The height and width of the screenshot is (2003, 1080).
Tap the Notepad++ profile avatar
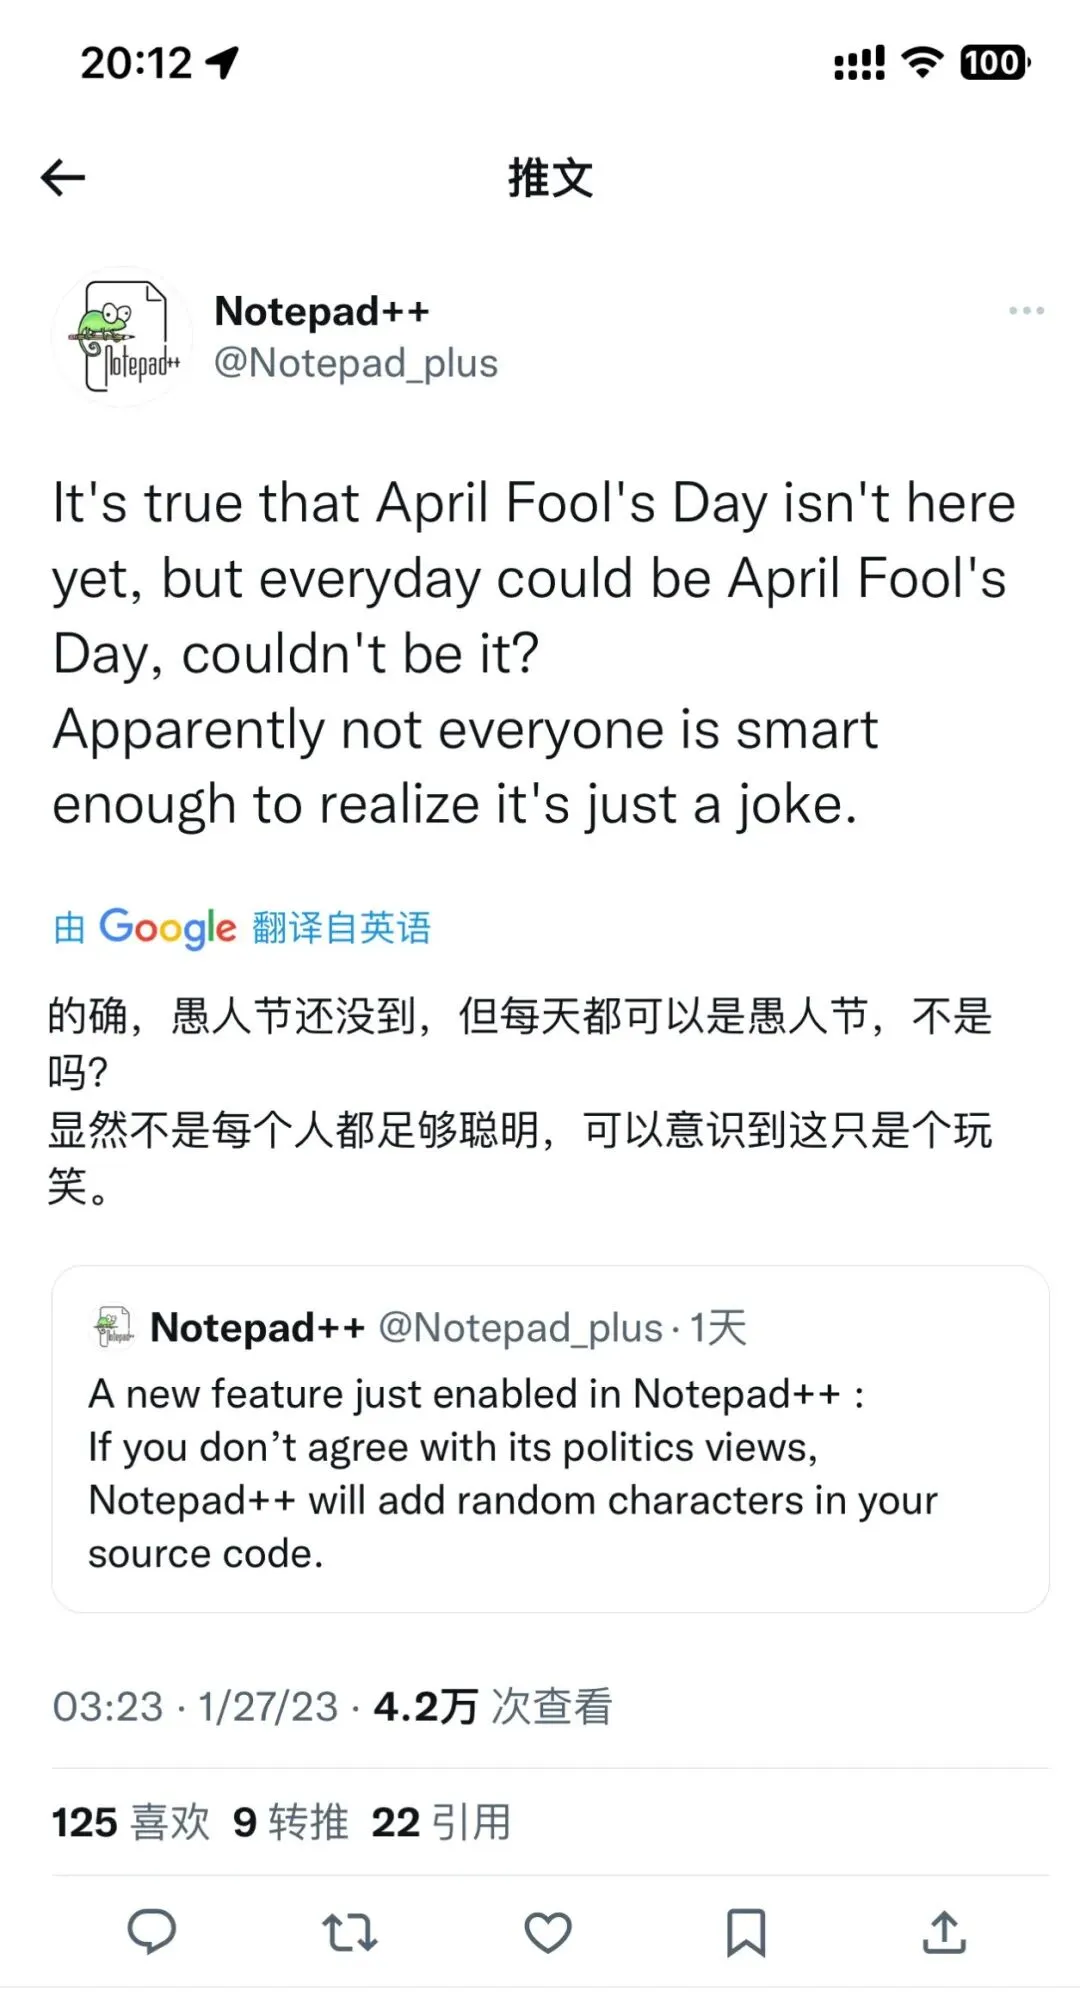click(x=122, y=337)
